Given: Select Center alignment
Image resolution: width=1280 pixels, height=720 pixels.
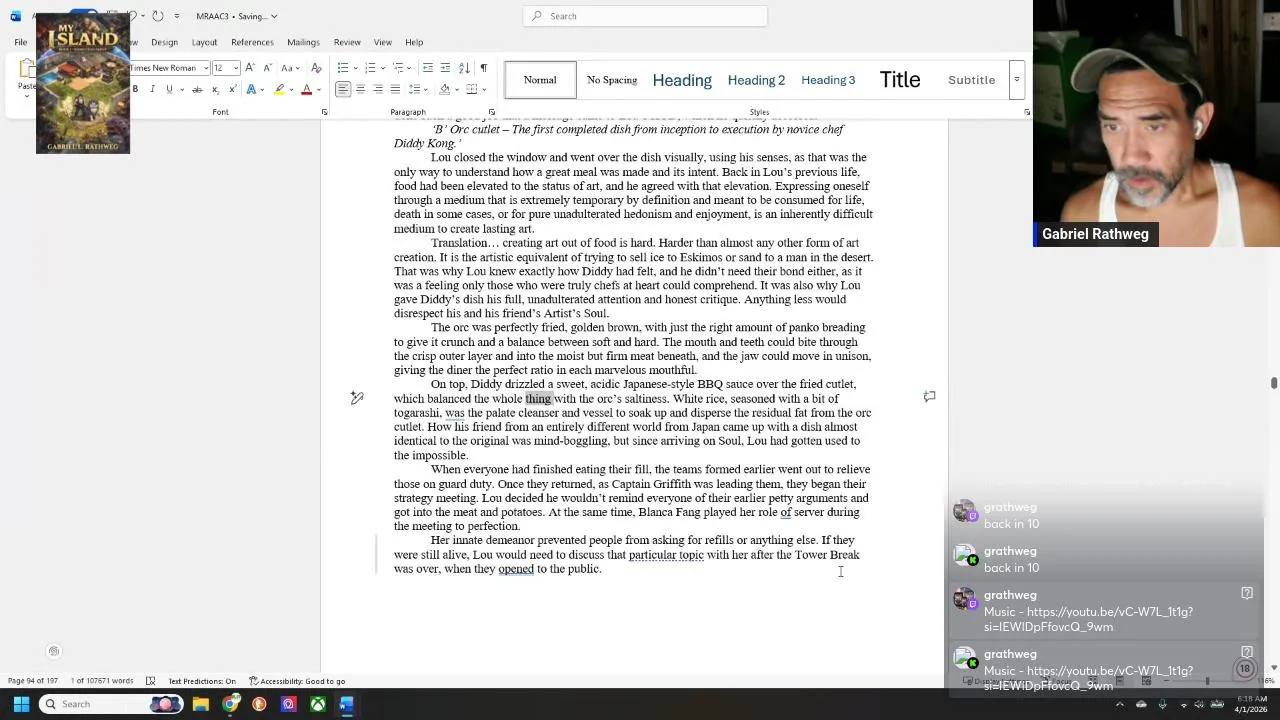Looking at the screenshot, I should coord(360,89).
